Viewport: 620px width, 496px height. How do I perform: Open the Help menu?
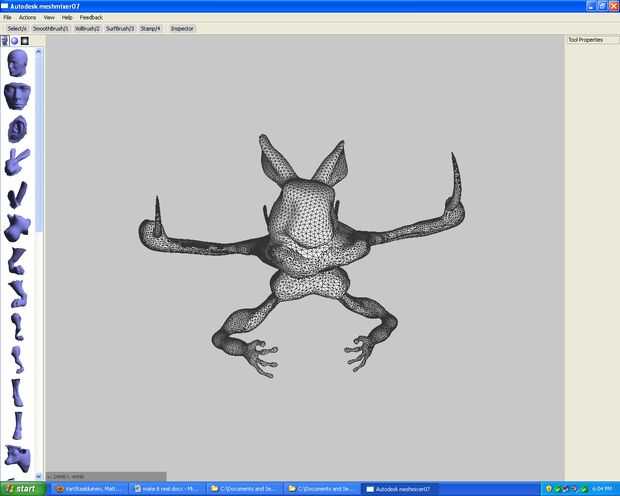[67, 17]
